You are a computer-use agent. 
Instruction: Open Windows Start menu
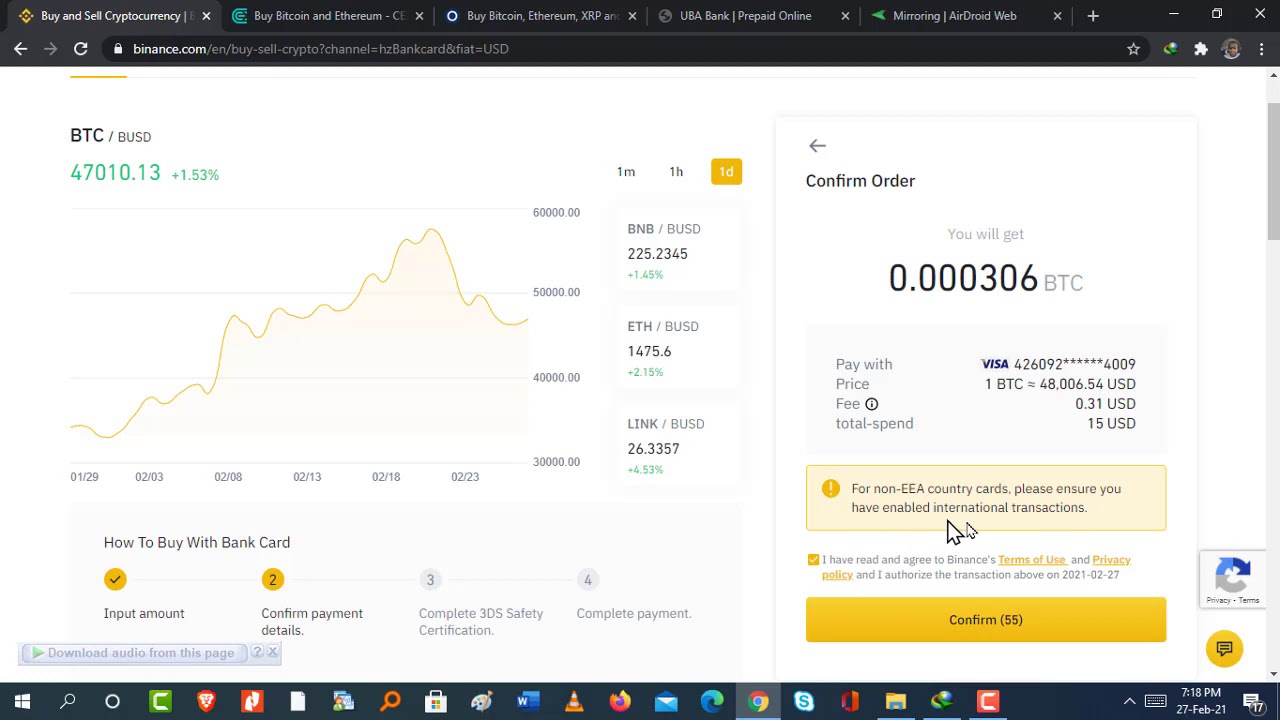[22, 702]
